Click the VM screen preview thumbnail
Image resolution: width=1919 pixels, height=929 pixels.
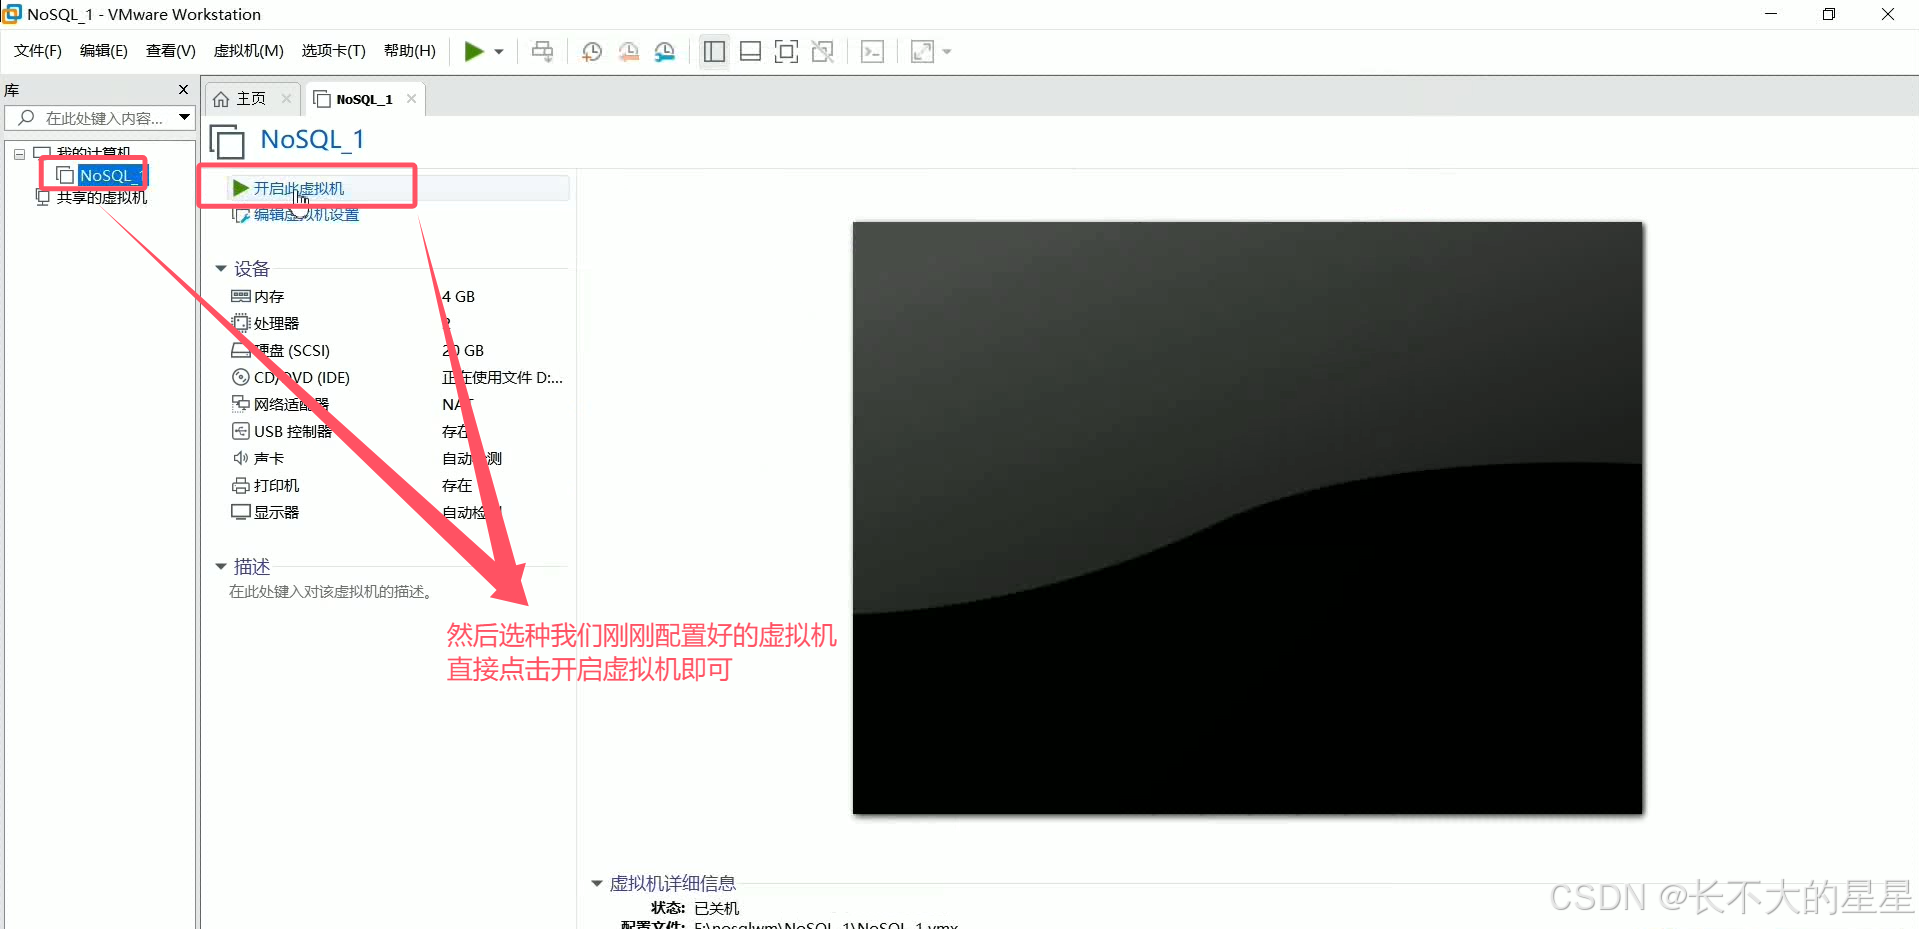(1247, 518)
